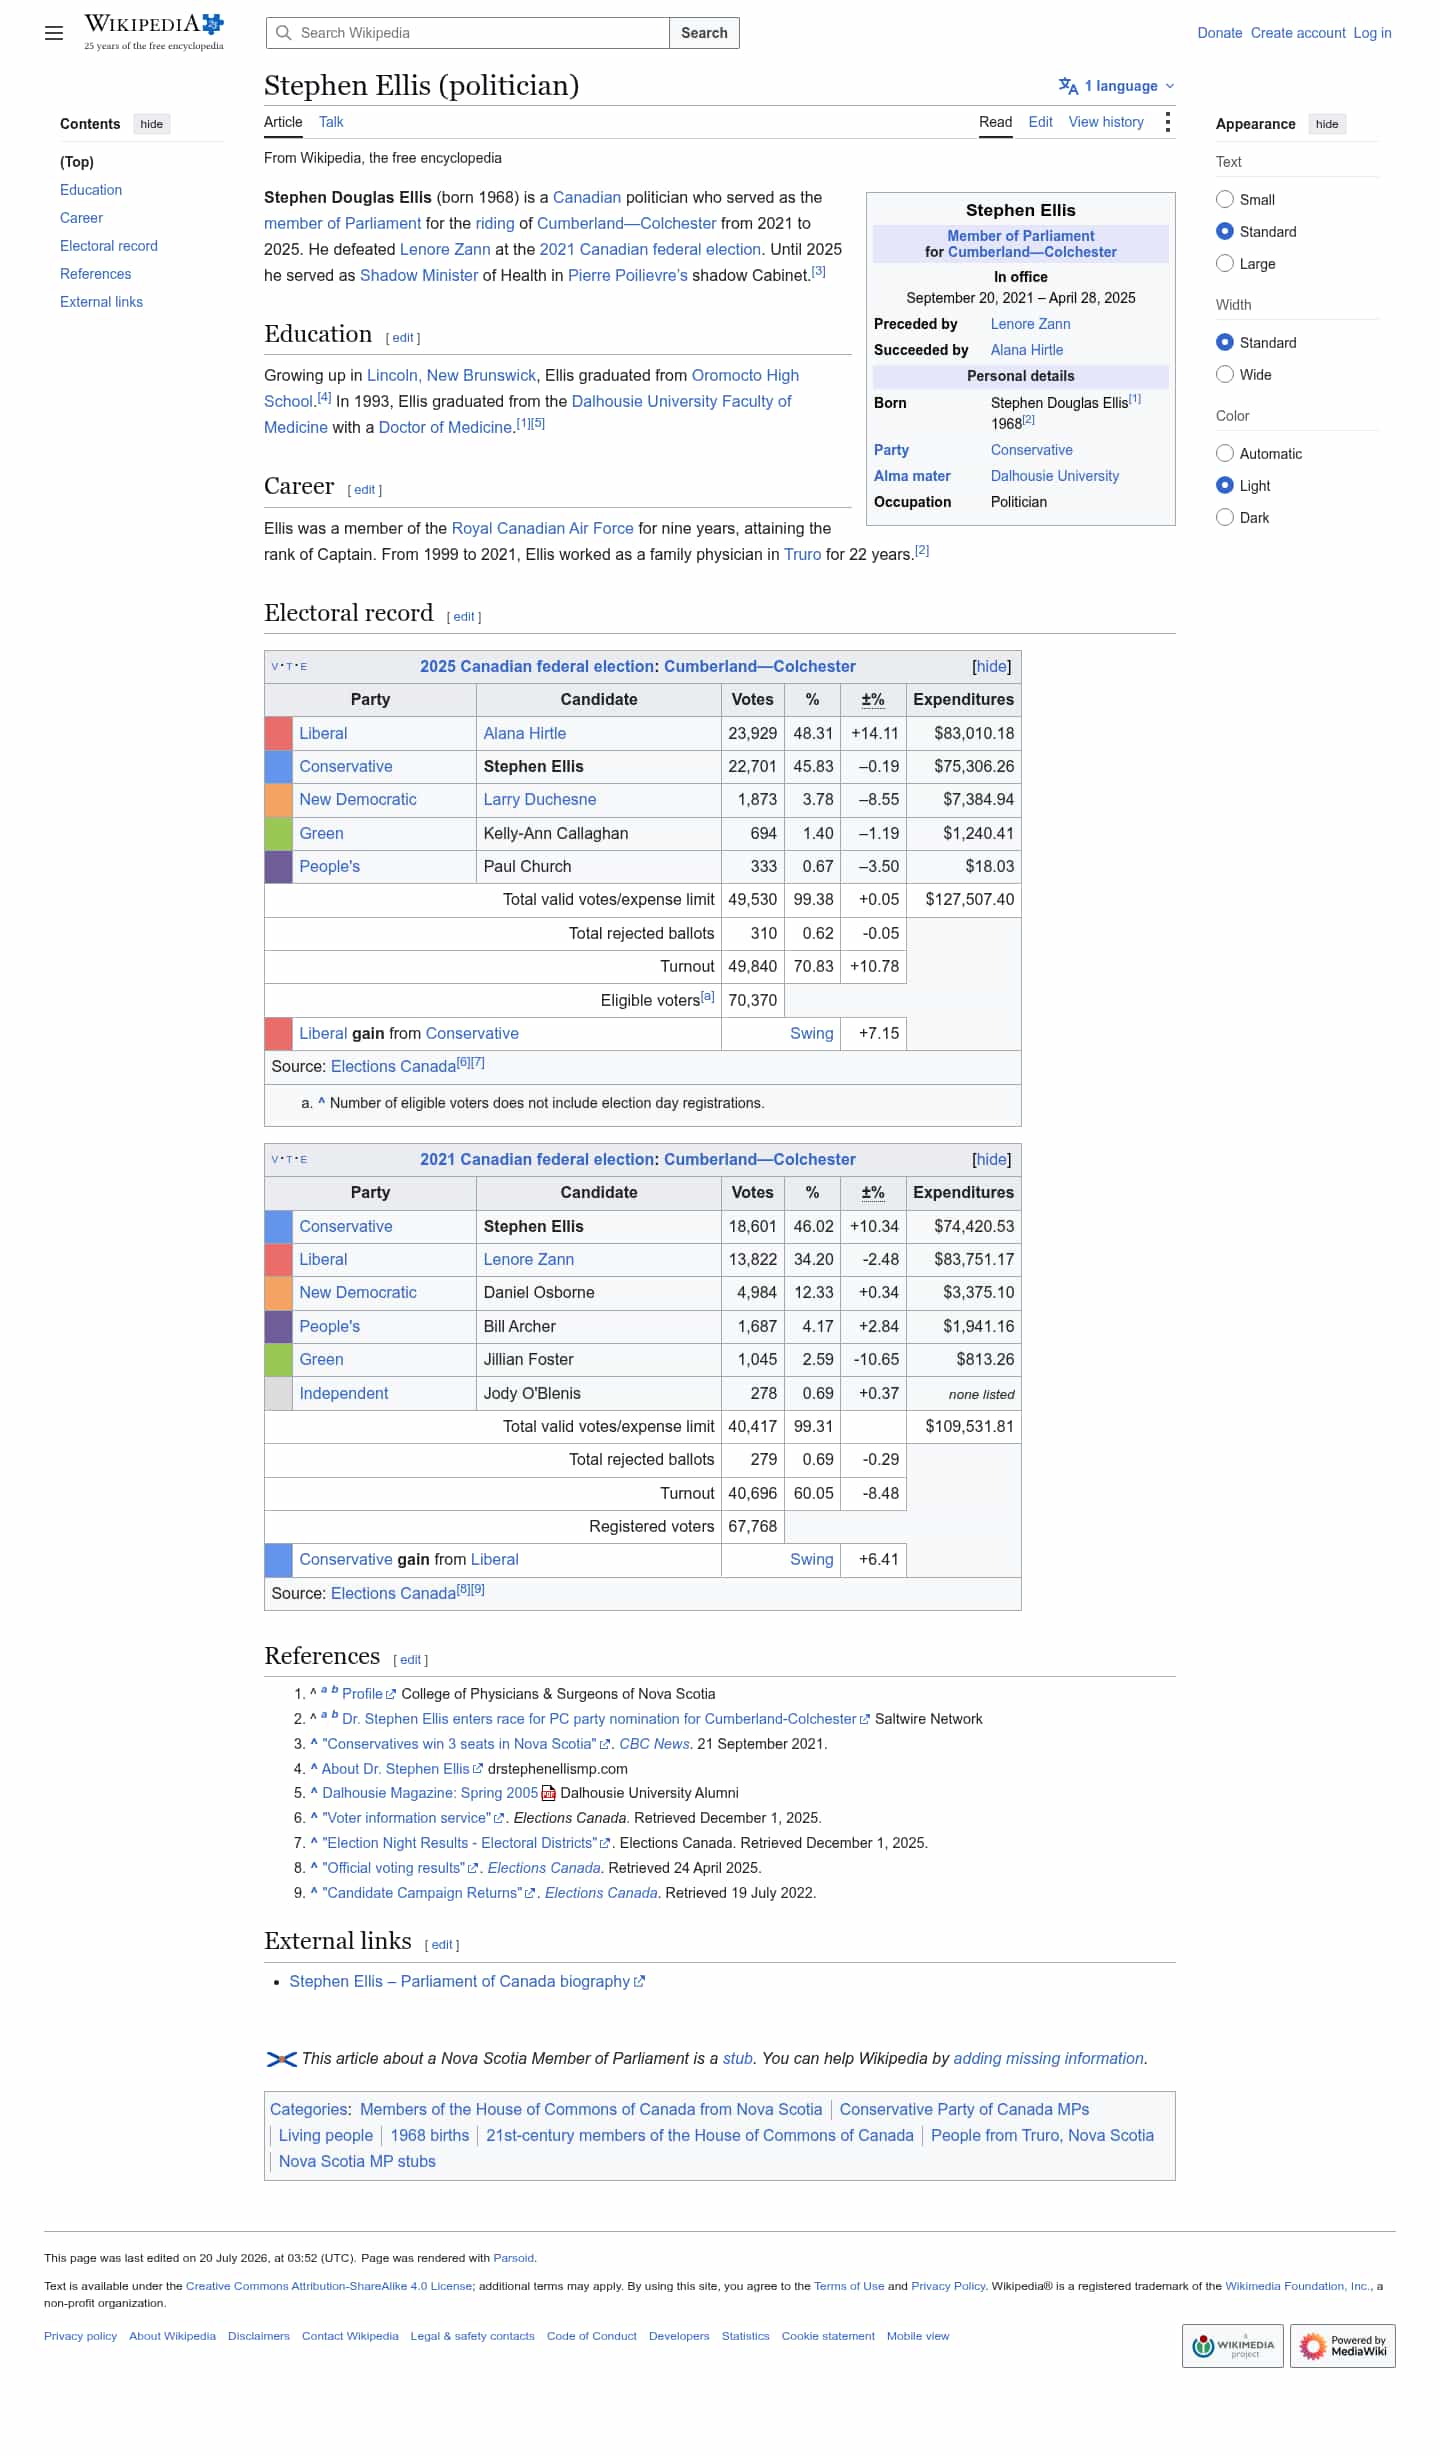This screenshot has height=2456, width=1440.
Task: Open Alana Hirtle link in infobox
Action: tap(1027, 350)
